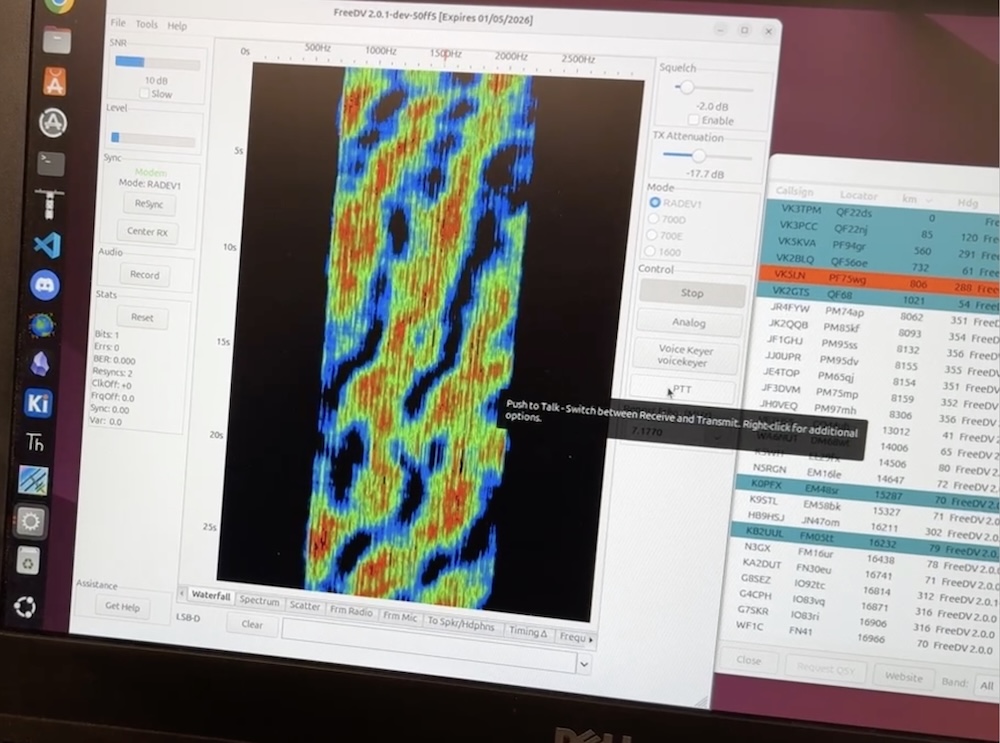Enable the Squelch checkbox
The width and height of the screenshot is (1000, 743).
[693, 120]
